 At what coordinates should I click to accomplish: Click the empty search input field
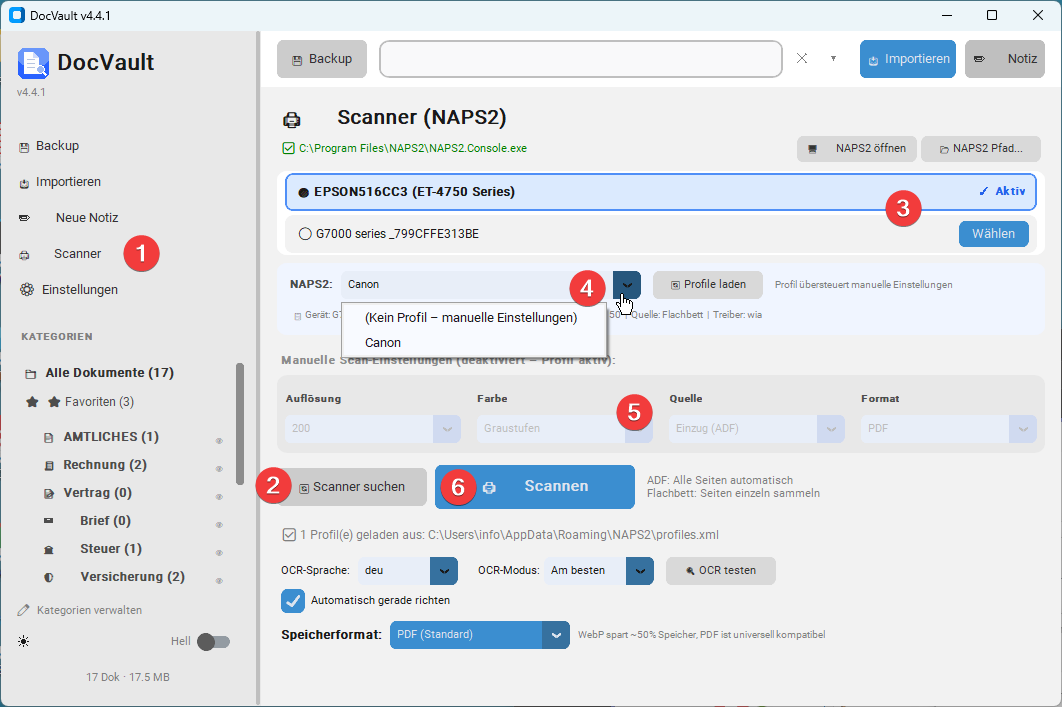coord(581,59)
